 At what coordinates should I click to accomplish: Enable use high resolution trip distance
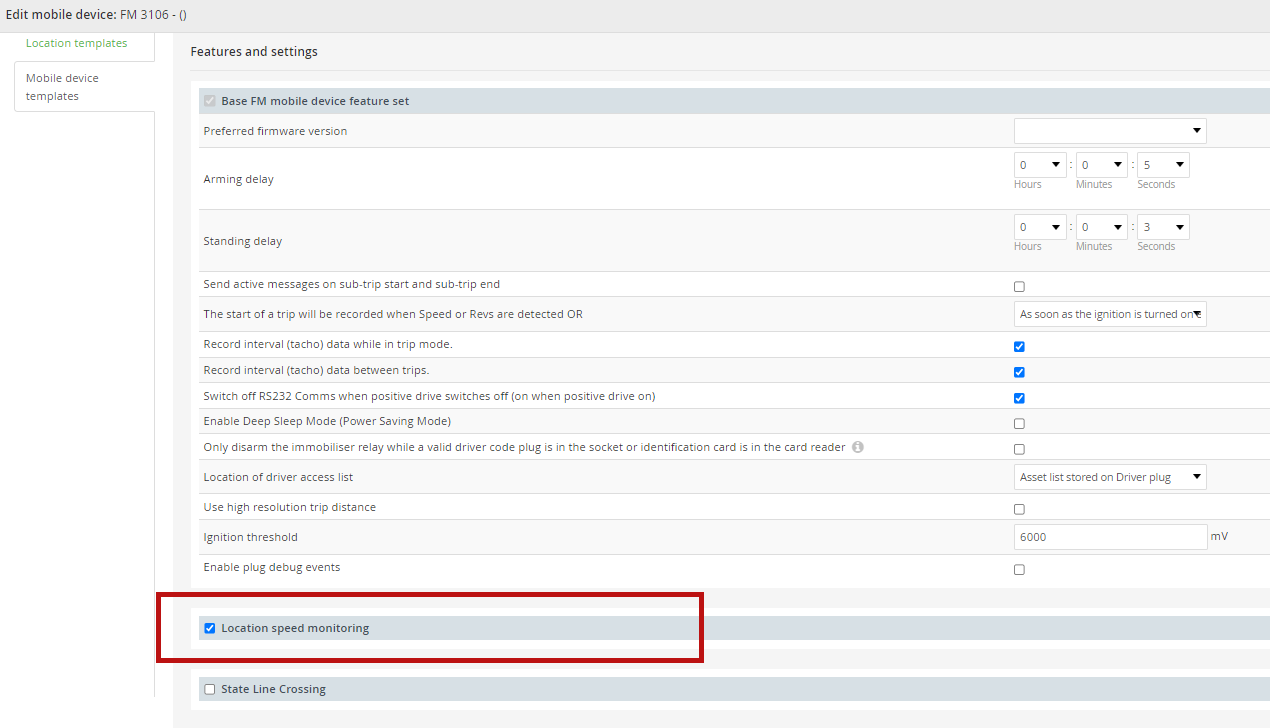1019,509
